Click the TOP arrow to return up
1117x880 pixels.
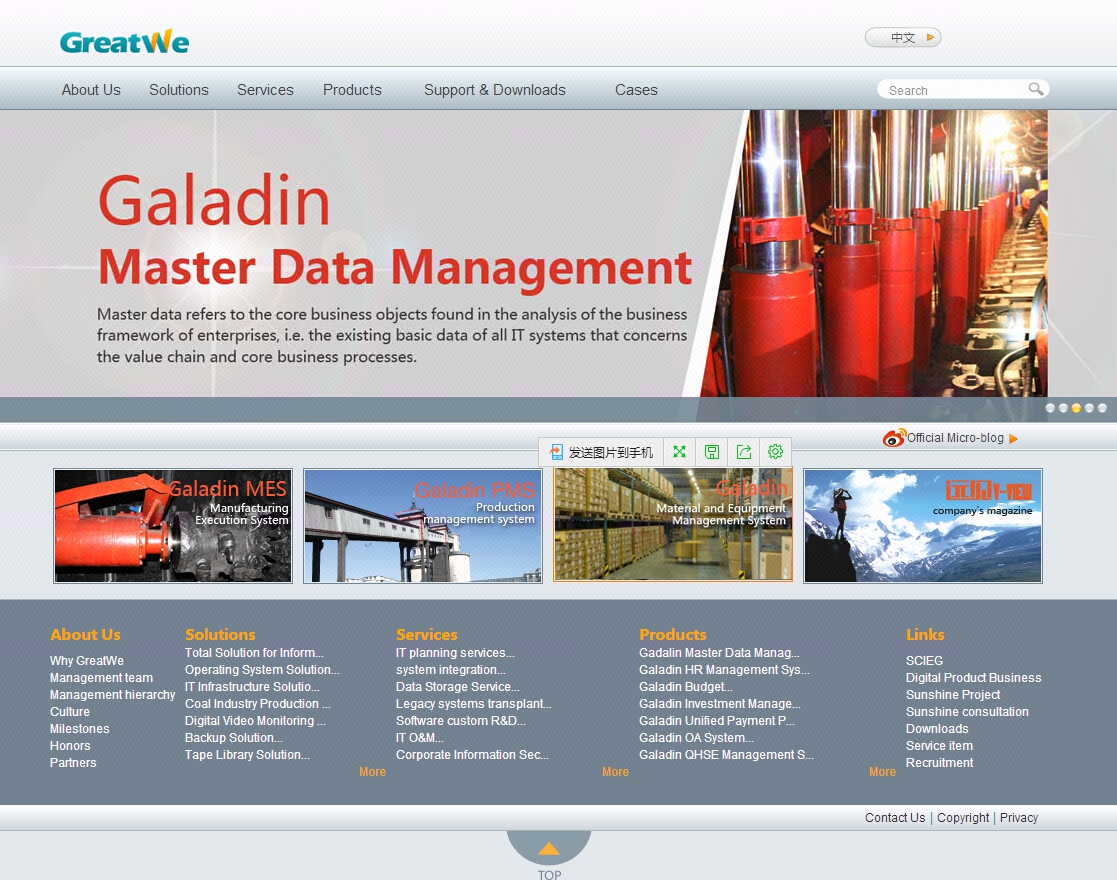549,849
